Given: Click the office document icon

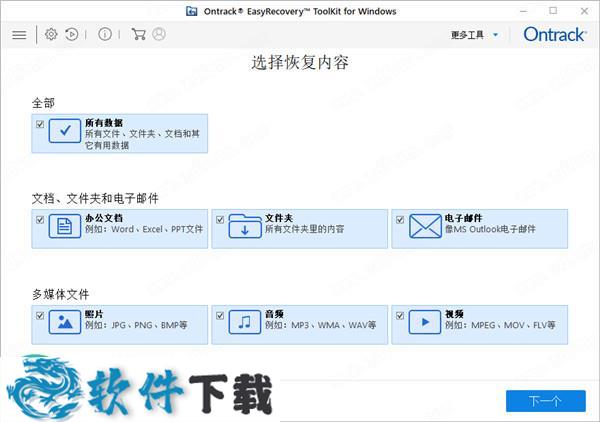Looking at the screenshot, I should [x=65, y=226].
